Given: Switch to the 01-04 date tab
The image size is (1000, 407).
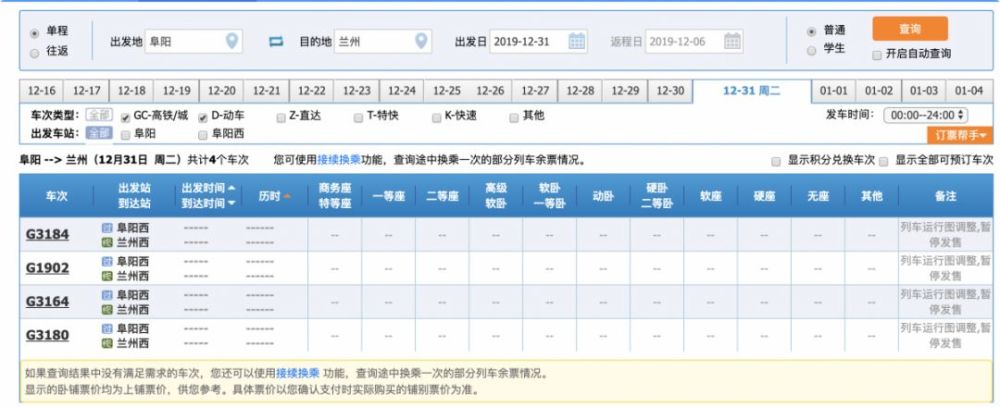Looking at the screenshot, I should point(969,91).
